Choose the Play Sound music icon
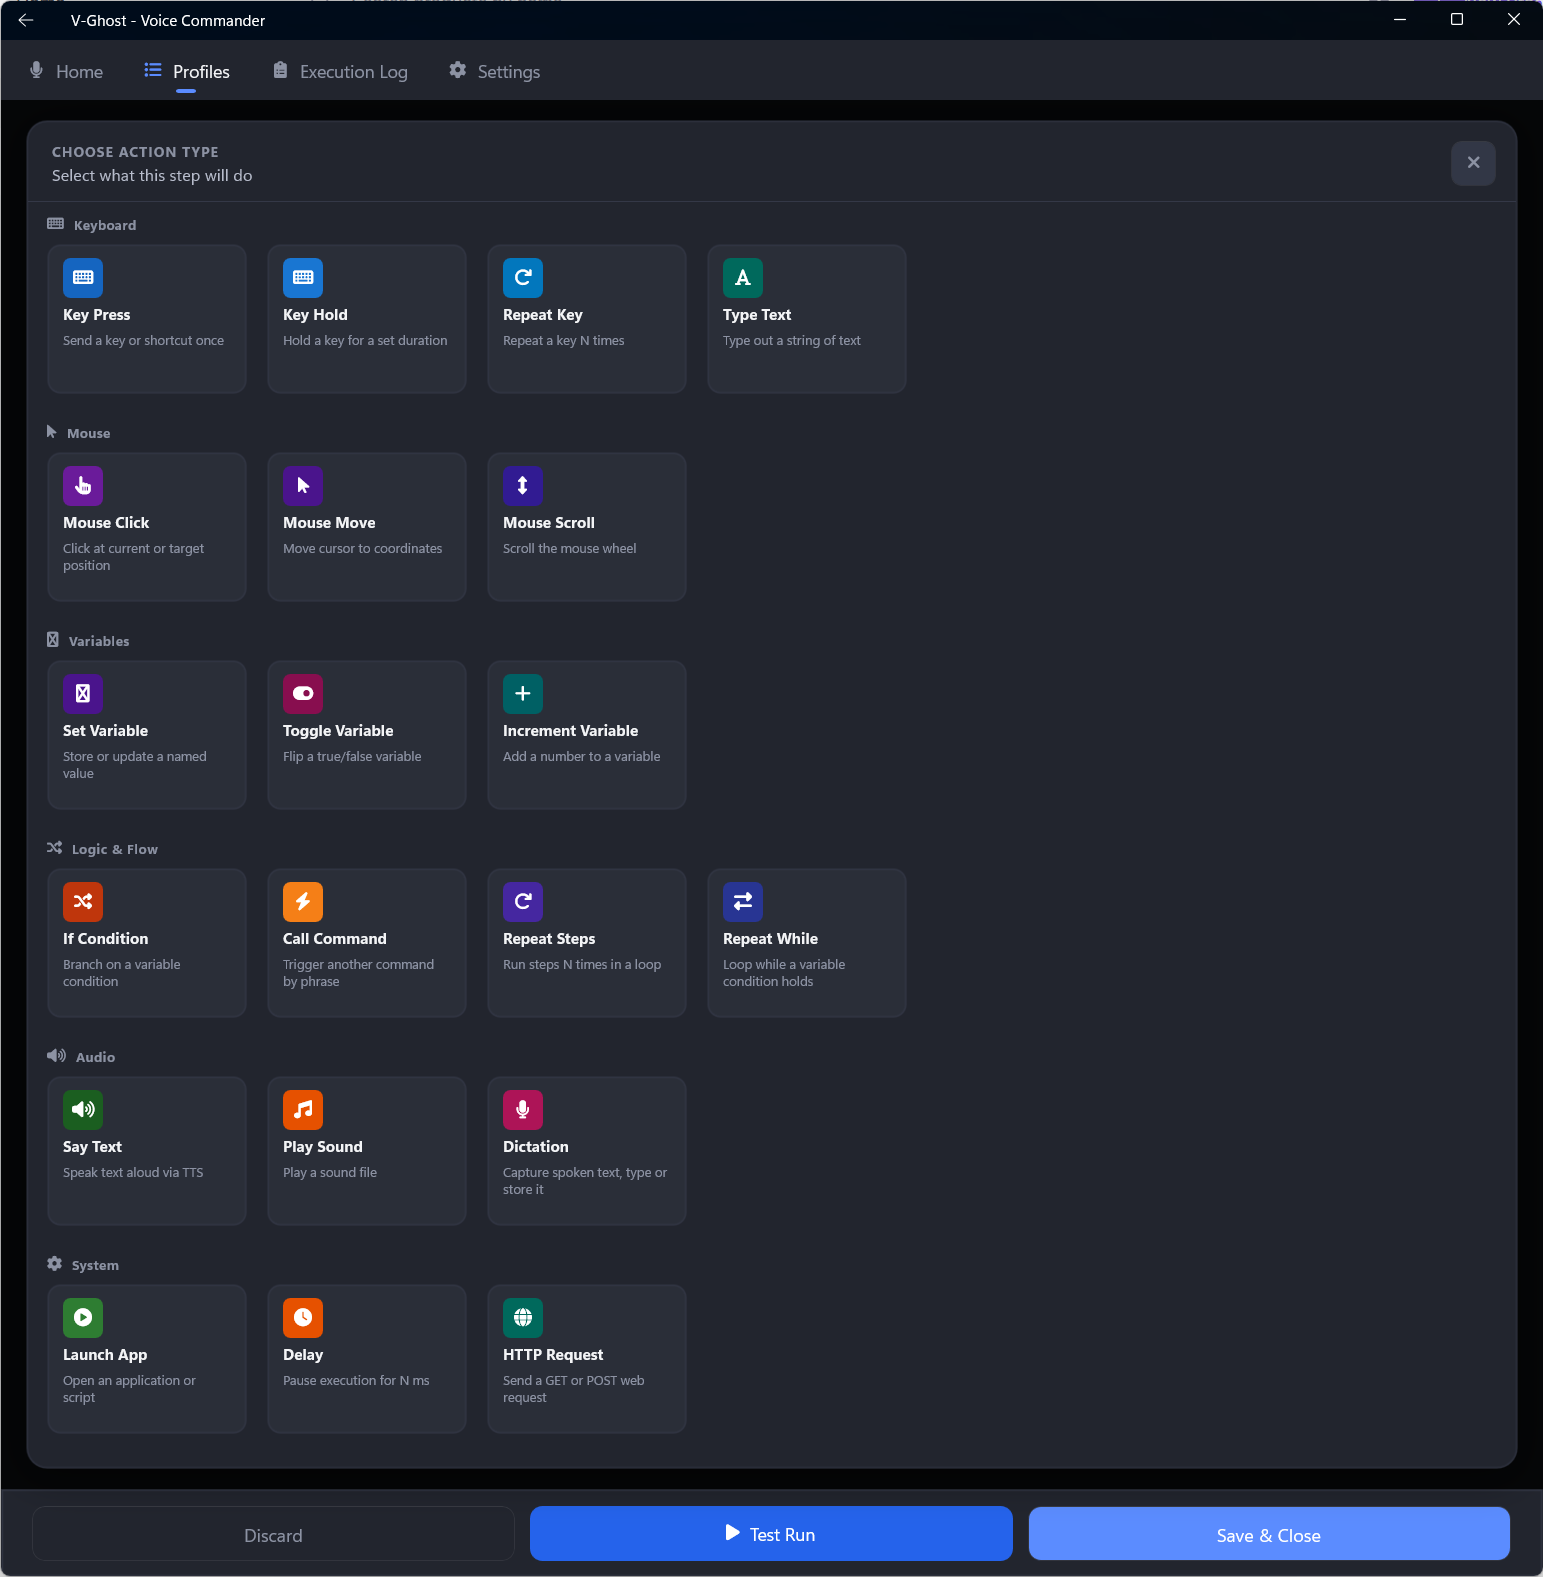1543x1577 pixels. point(303,1110)
